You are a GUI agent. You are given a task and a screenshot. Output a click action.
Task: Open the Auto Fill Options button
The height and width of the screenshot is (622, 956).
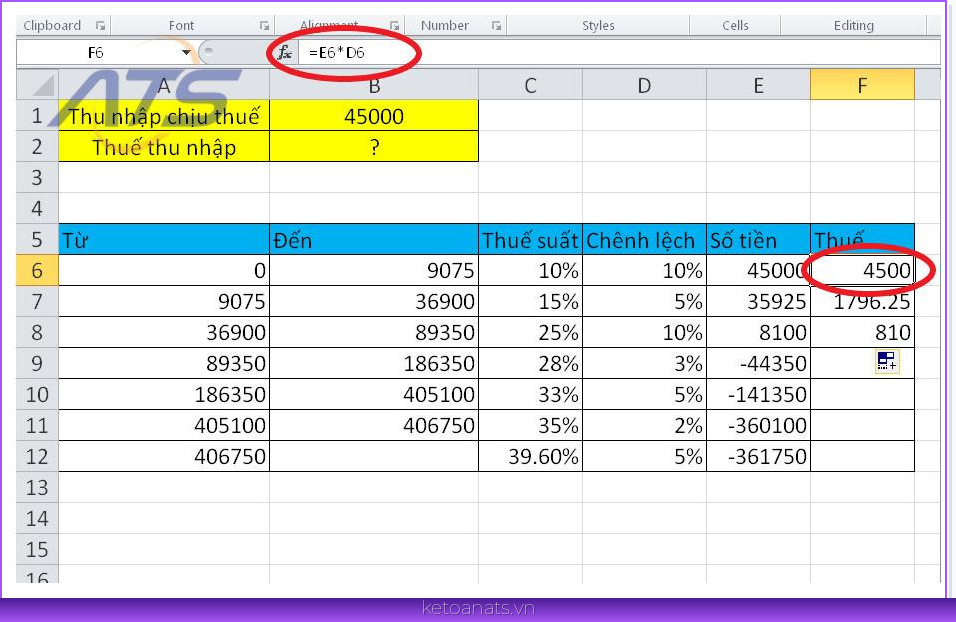pos(887,362)
